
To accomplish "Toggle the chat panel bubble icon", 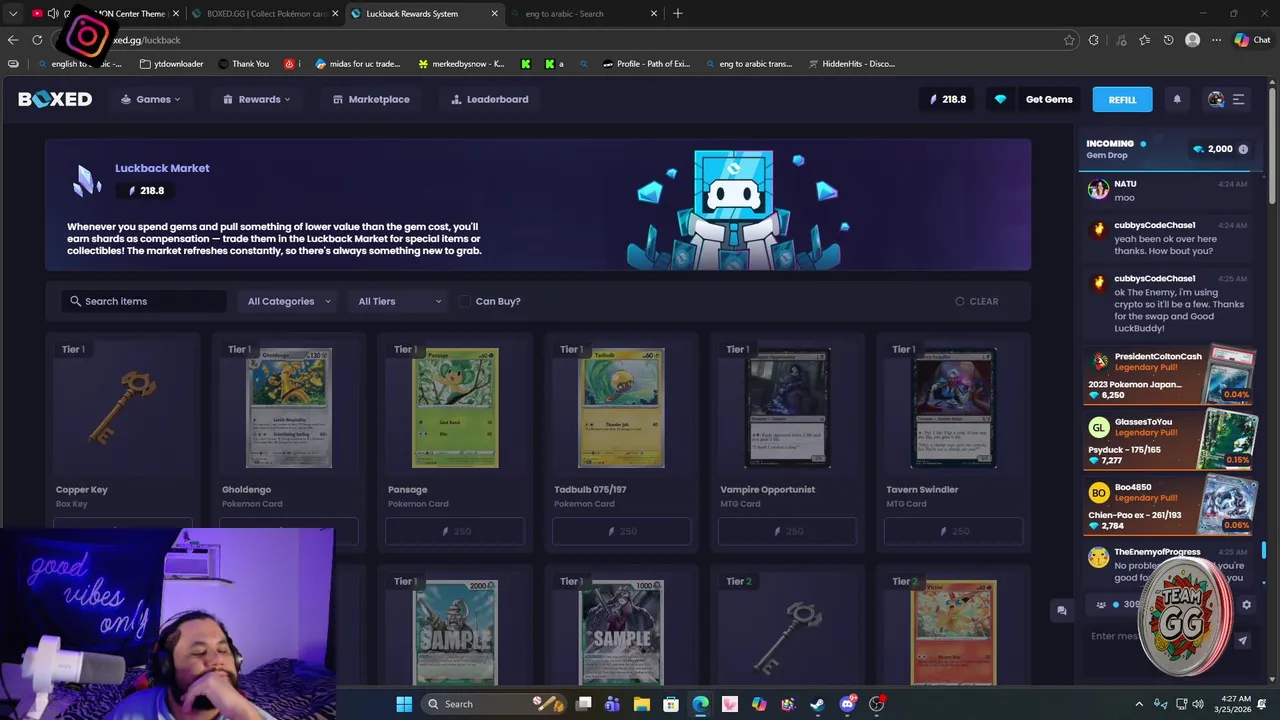I will click(x=1062, y=610).
